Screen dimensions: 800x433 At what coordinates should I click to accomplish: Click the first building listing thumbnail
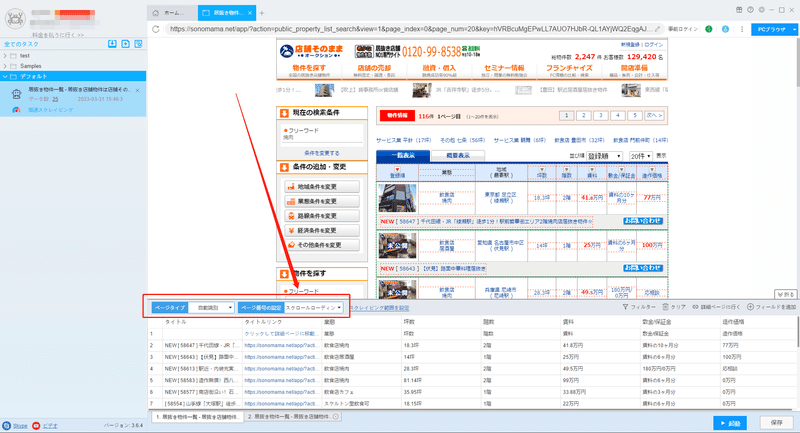point(397,198)
